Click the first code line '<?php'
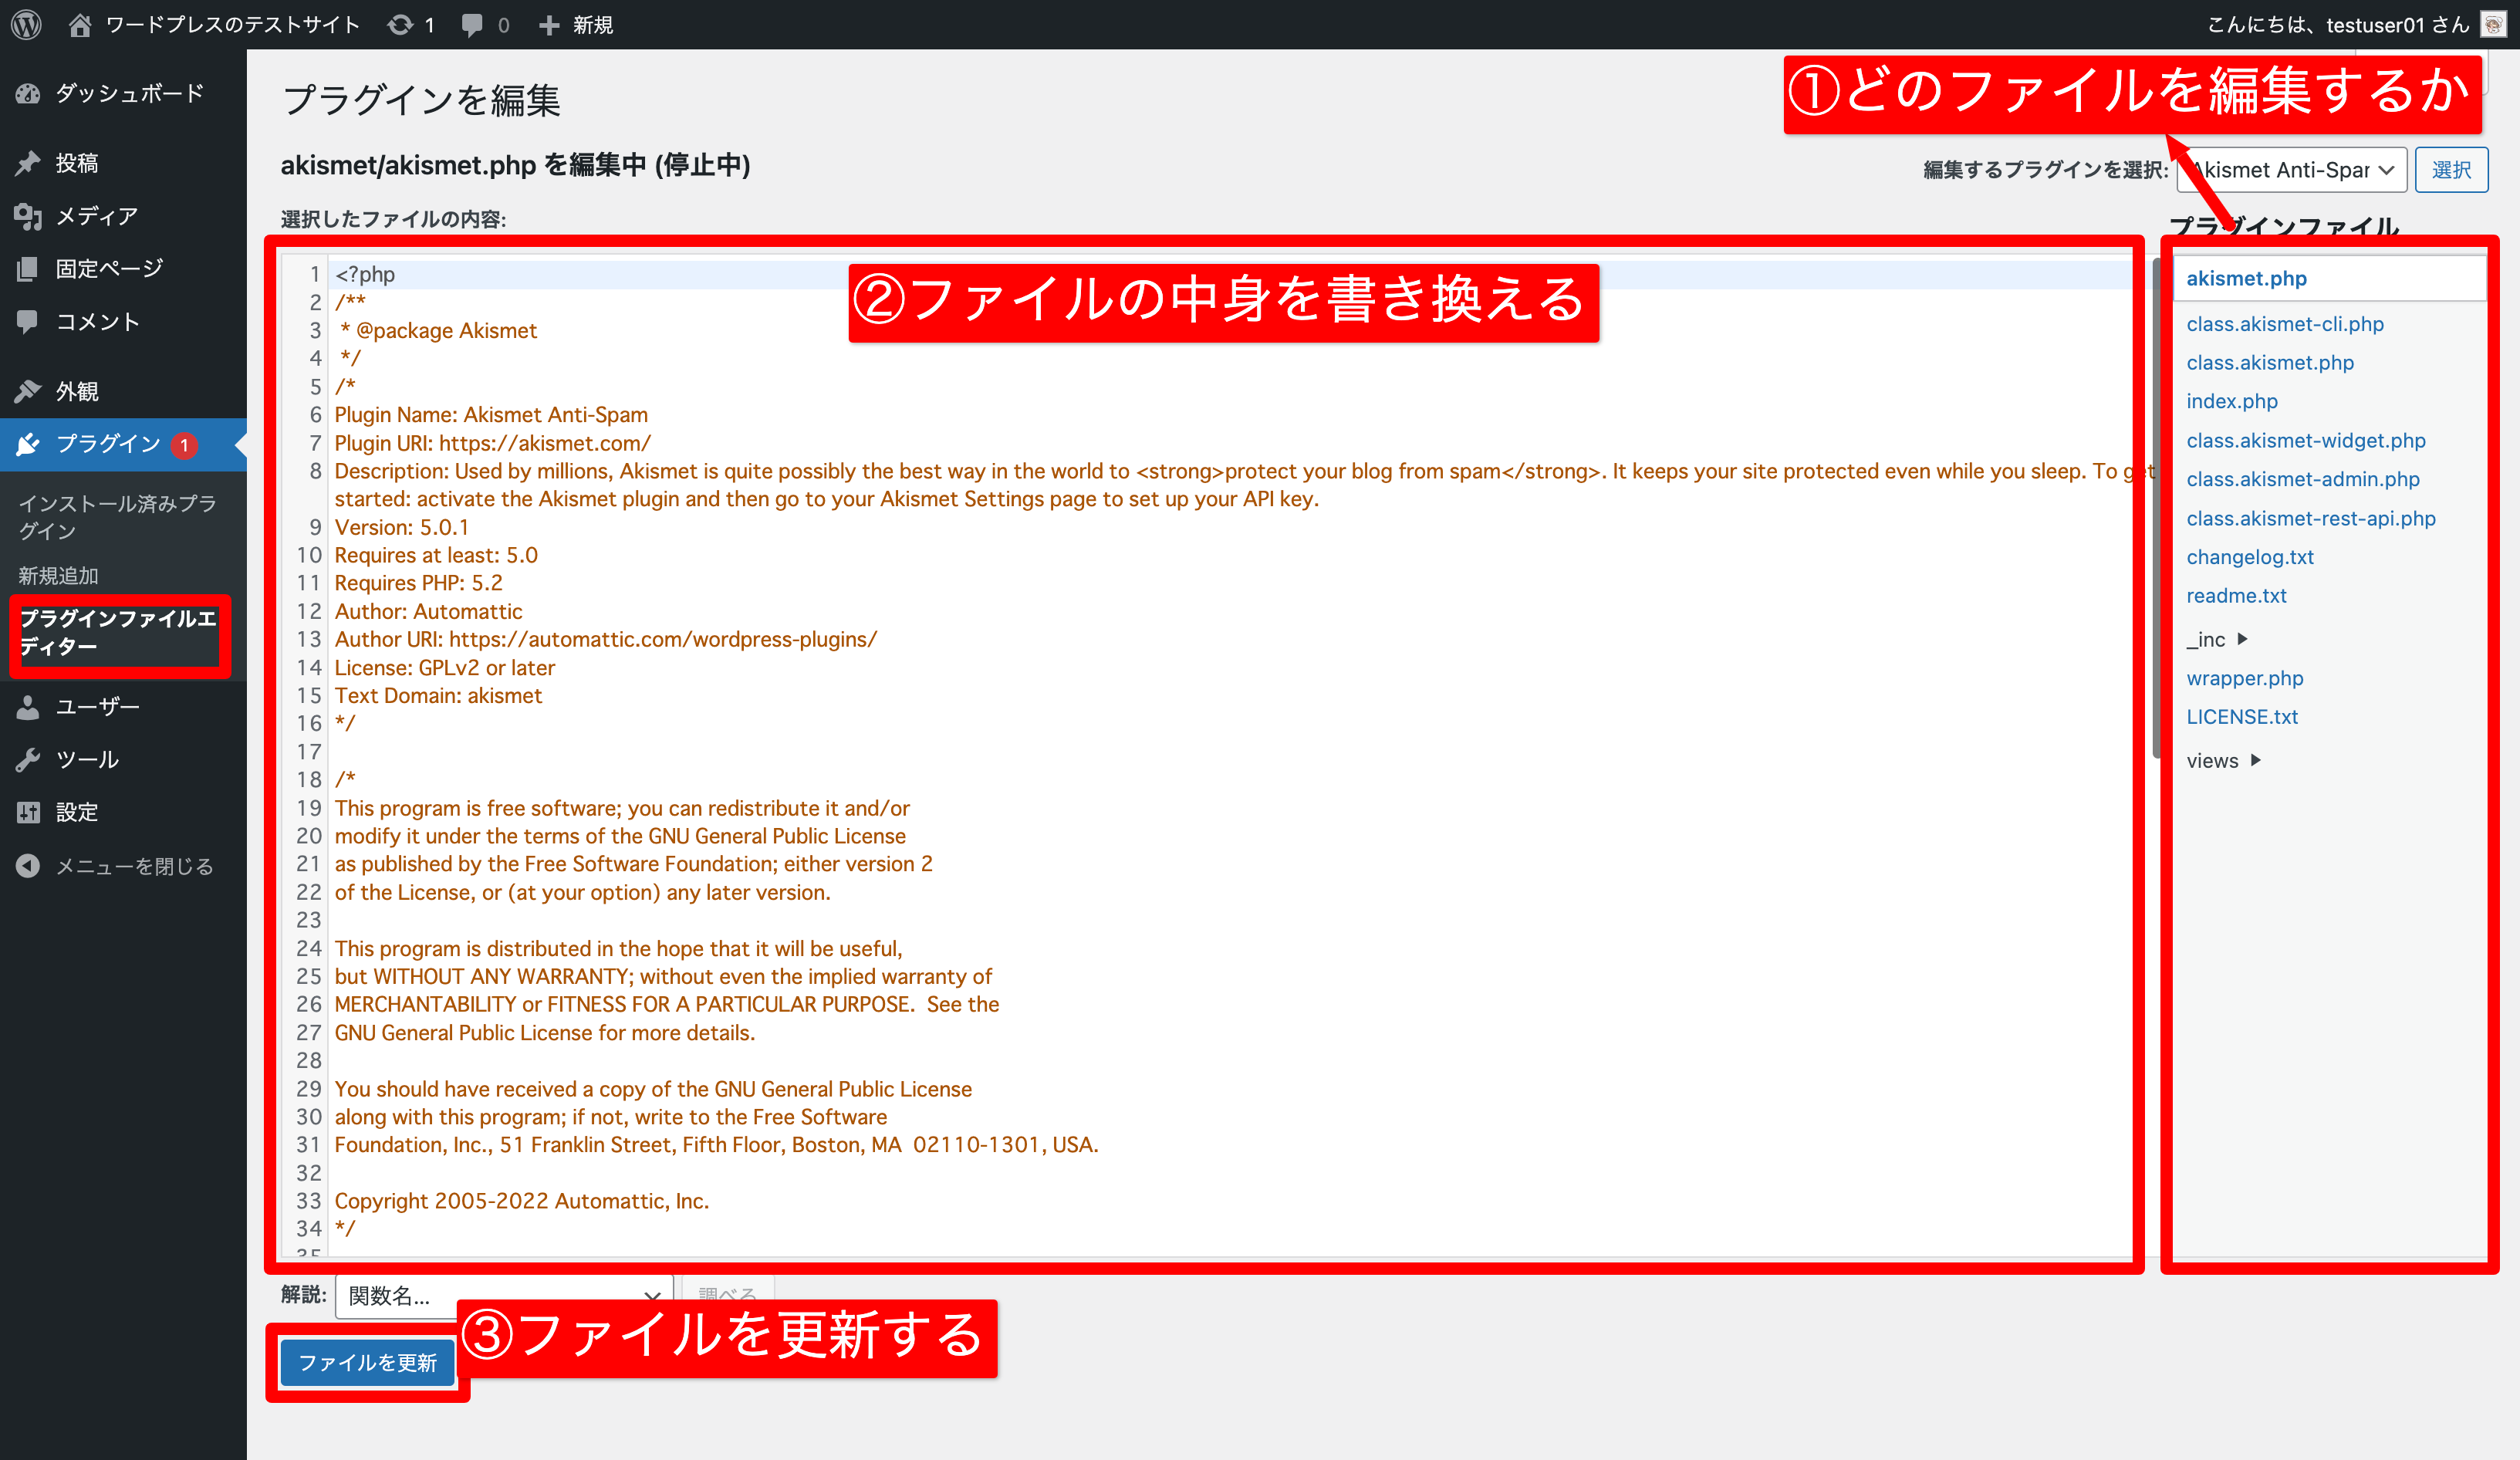This screenshot has width=2520, height=1460. (x=365, y=274)
